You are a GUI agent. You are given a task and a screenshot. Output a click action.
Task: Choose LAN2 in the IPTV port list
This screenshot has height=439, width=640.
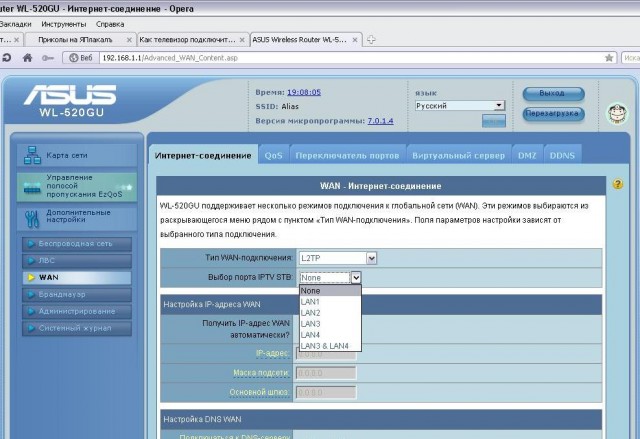330,313
